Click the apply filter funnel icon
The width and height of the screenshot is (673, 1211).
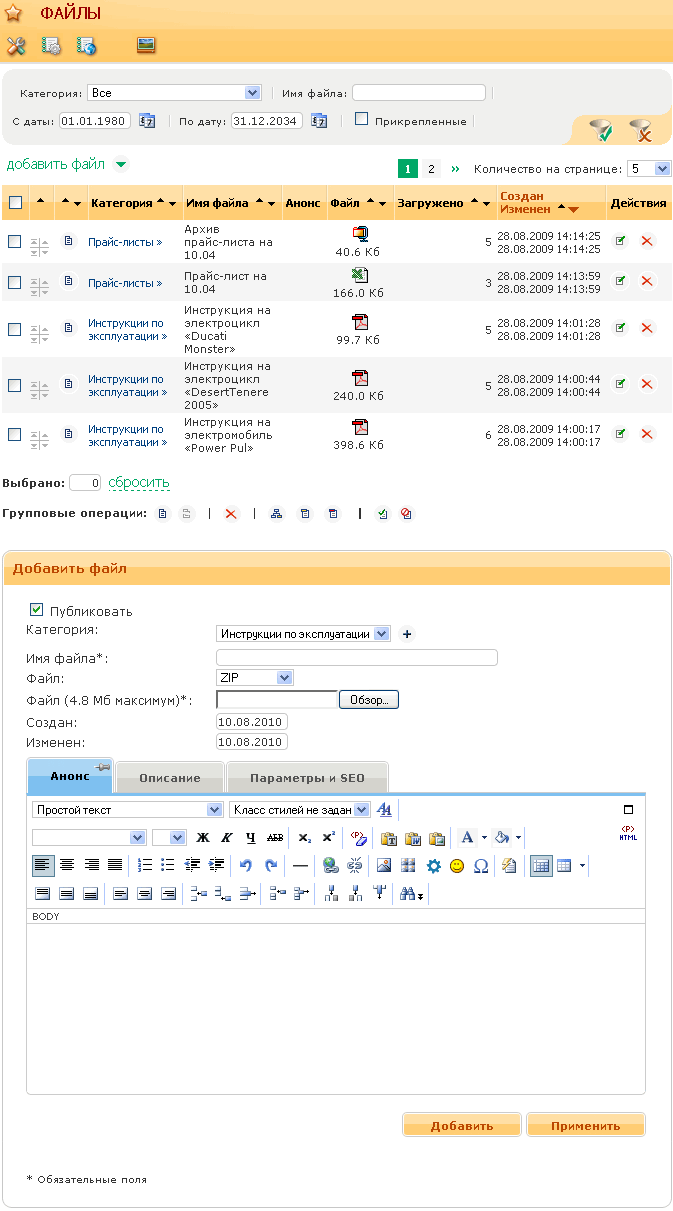(600, 130)
